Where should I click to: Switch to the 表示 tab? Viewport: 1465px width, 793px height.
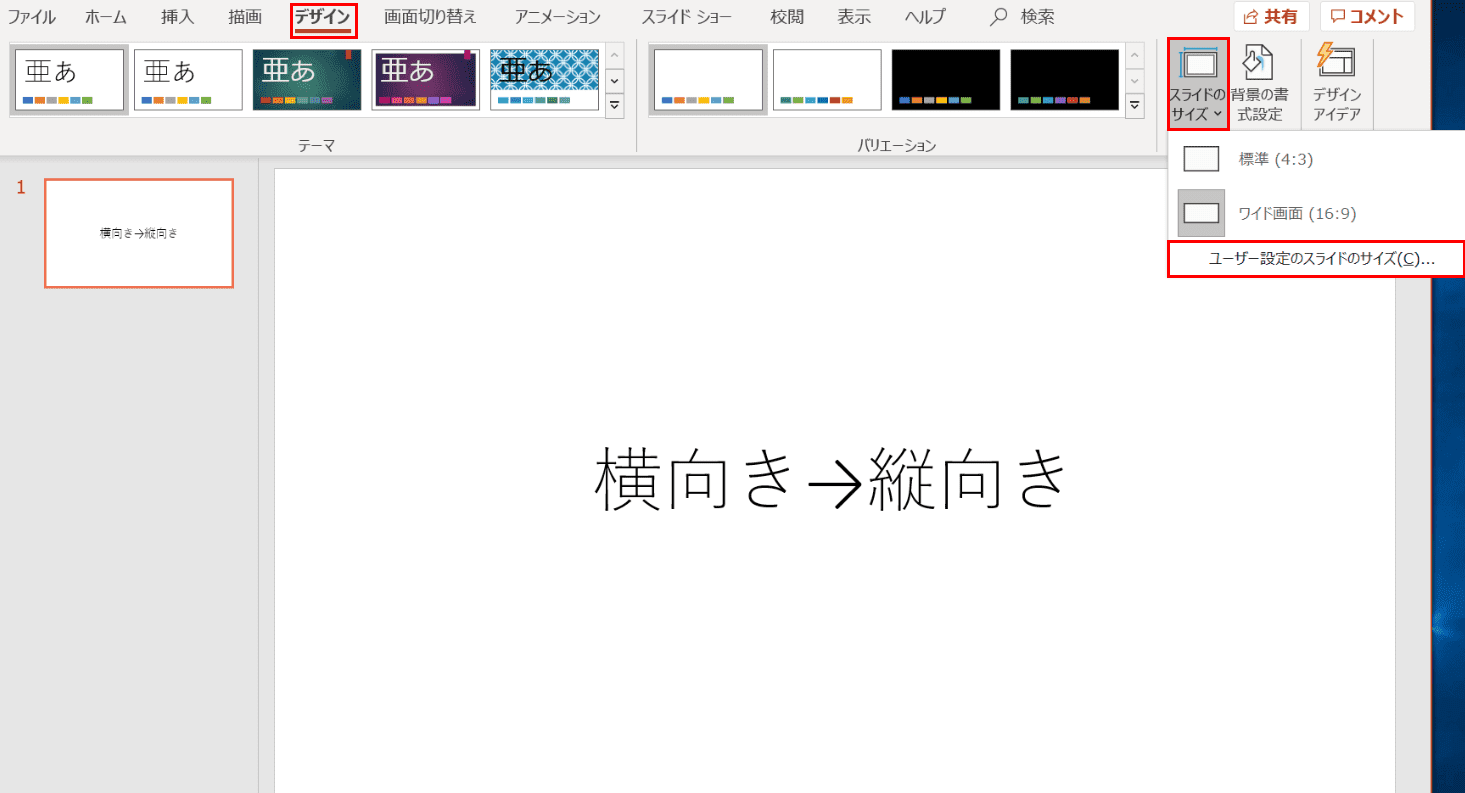(x=853, y=17)
